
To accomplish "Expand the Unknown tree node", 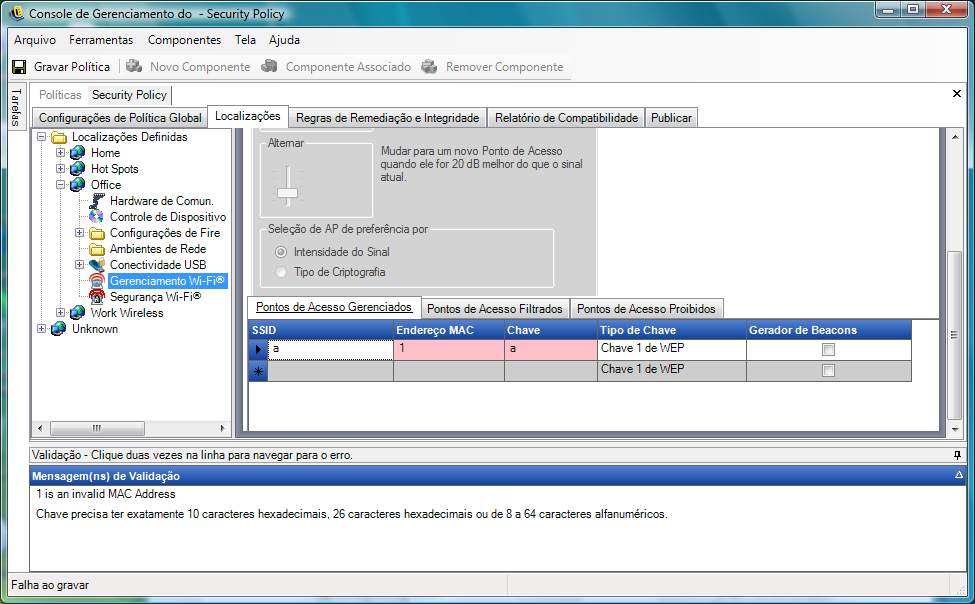I will click(42, 329).
